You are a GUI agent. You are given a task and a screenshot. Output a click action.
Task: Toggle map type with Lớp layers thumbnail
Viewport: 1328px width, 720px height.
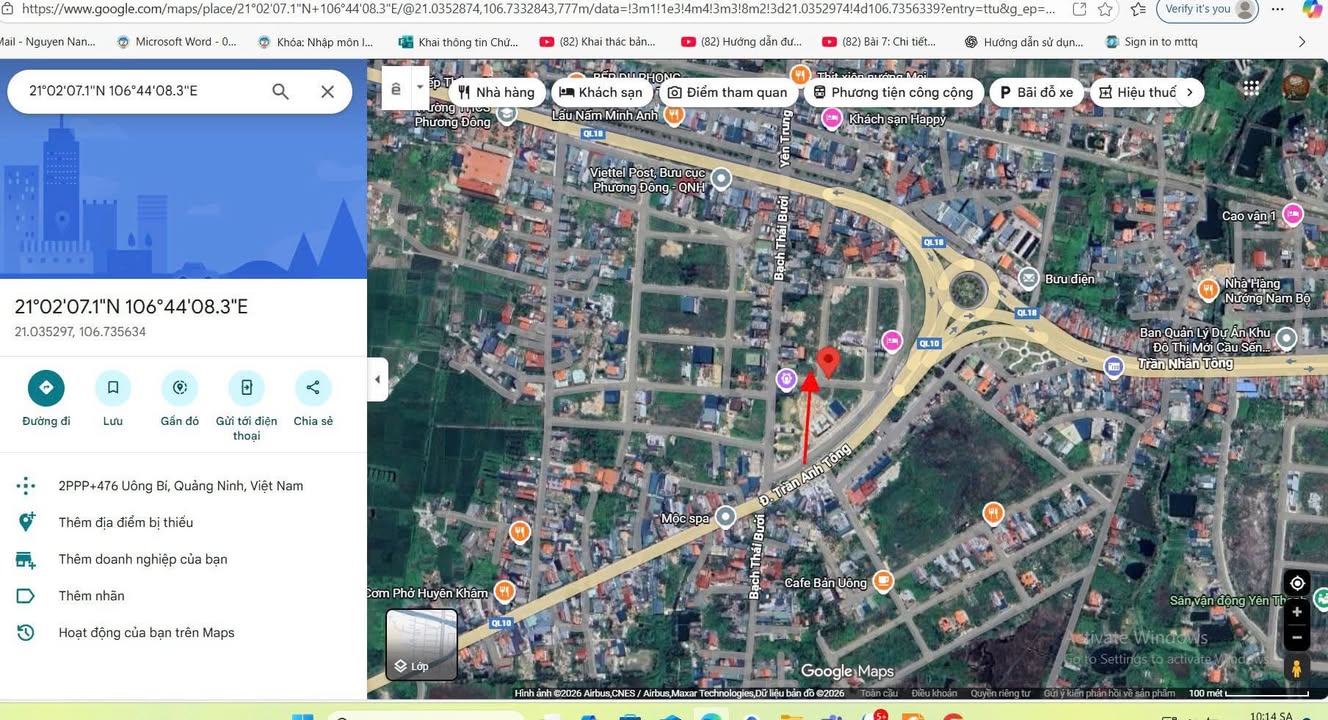click(422, 644)
